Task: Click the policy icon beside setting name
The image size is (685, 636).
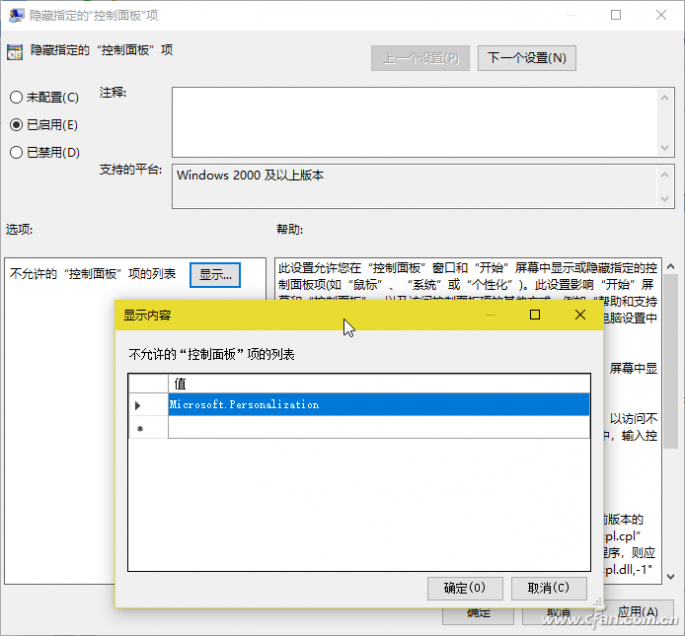Action: coord(16,52)
